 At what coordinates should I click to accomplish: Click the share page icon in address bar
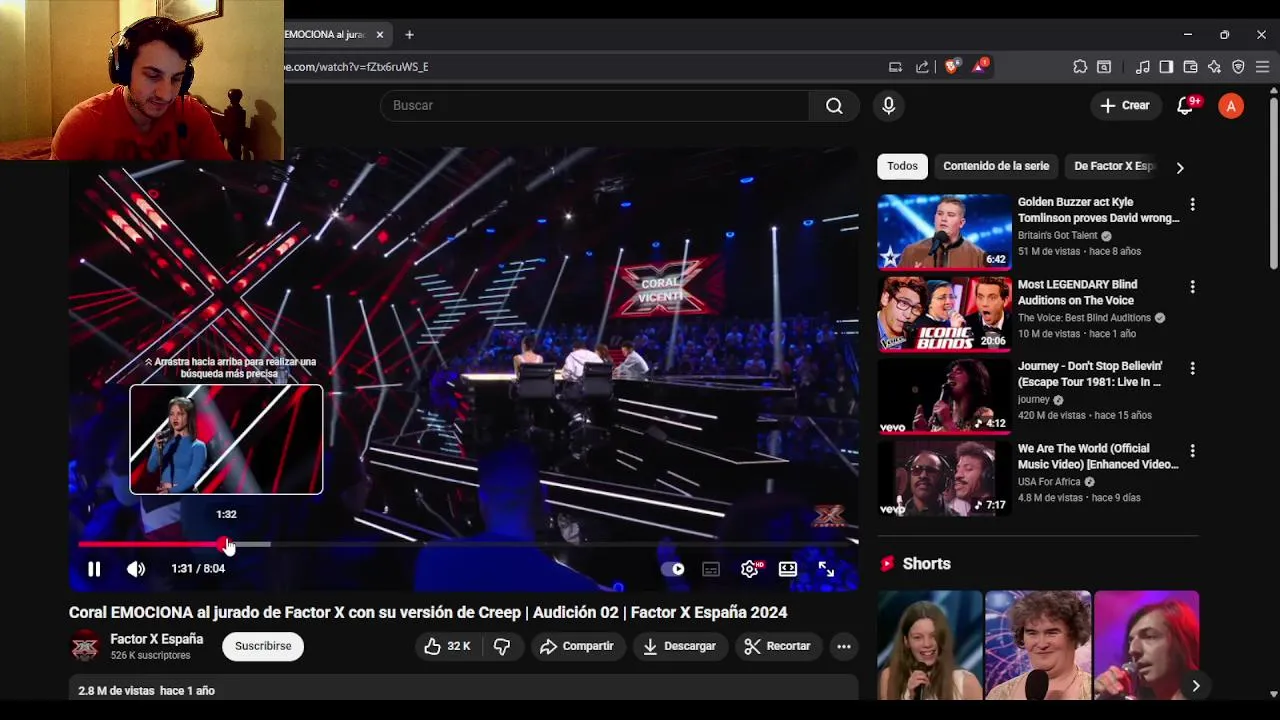coord(922,67)
